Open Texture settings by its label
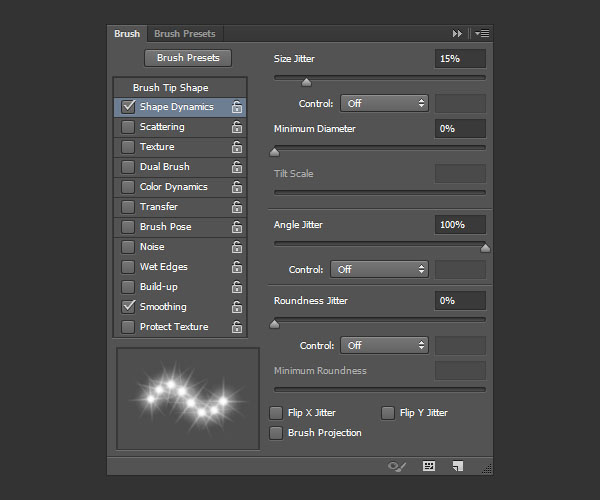 pyautogui.click(x=157, y=147)
